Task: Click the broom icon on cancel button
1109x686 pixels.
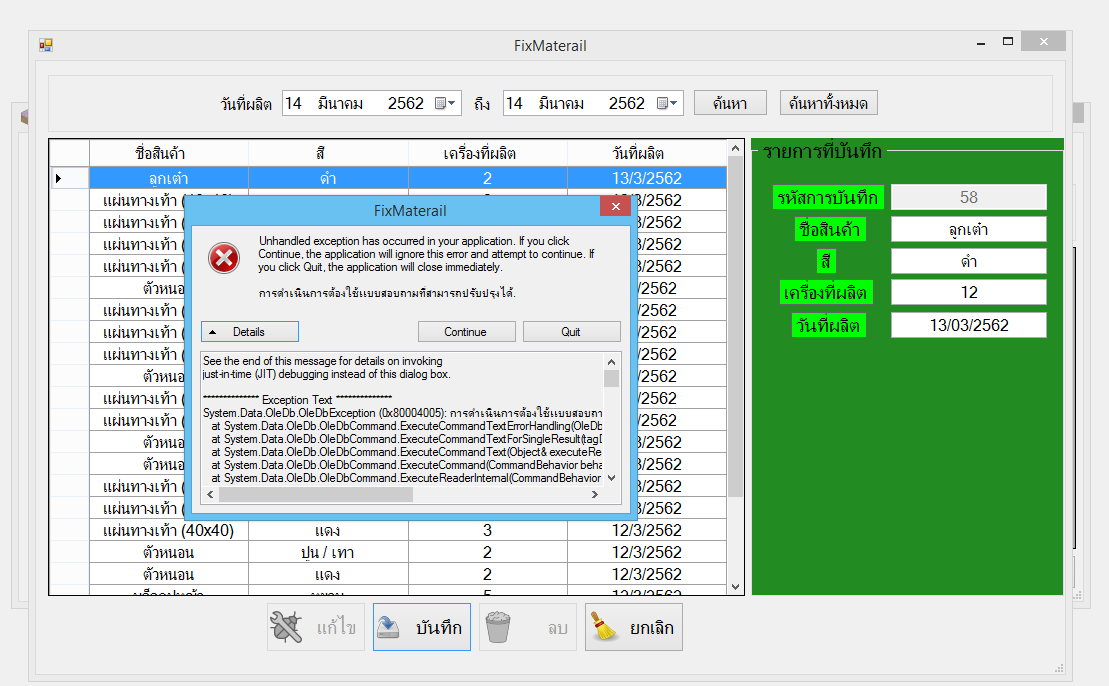Action: (x=604, y=627)
